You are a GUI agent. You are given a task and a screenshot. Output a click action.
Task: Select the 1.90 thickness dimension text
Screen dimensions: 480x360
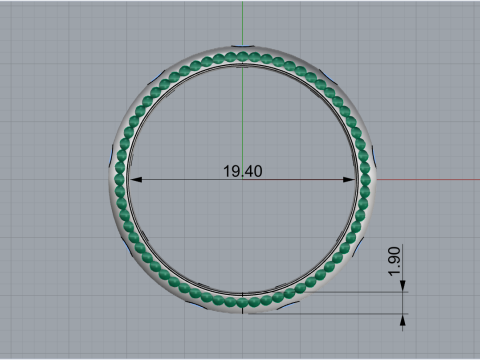(394, 262)
